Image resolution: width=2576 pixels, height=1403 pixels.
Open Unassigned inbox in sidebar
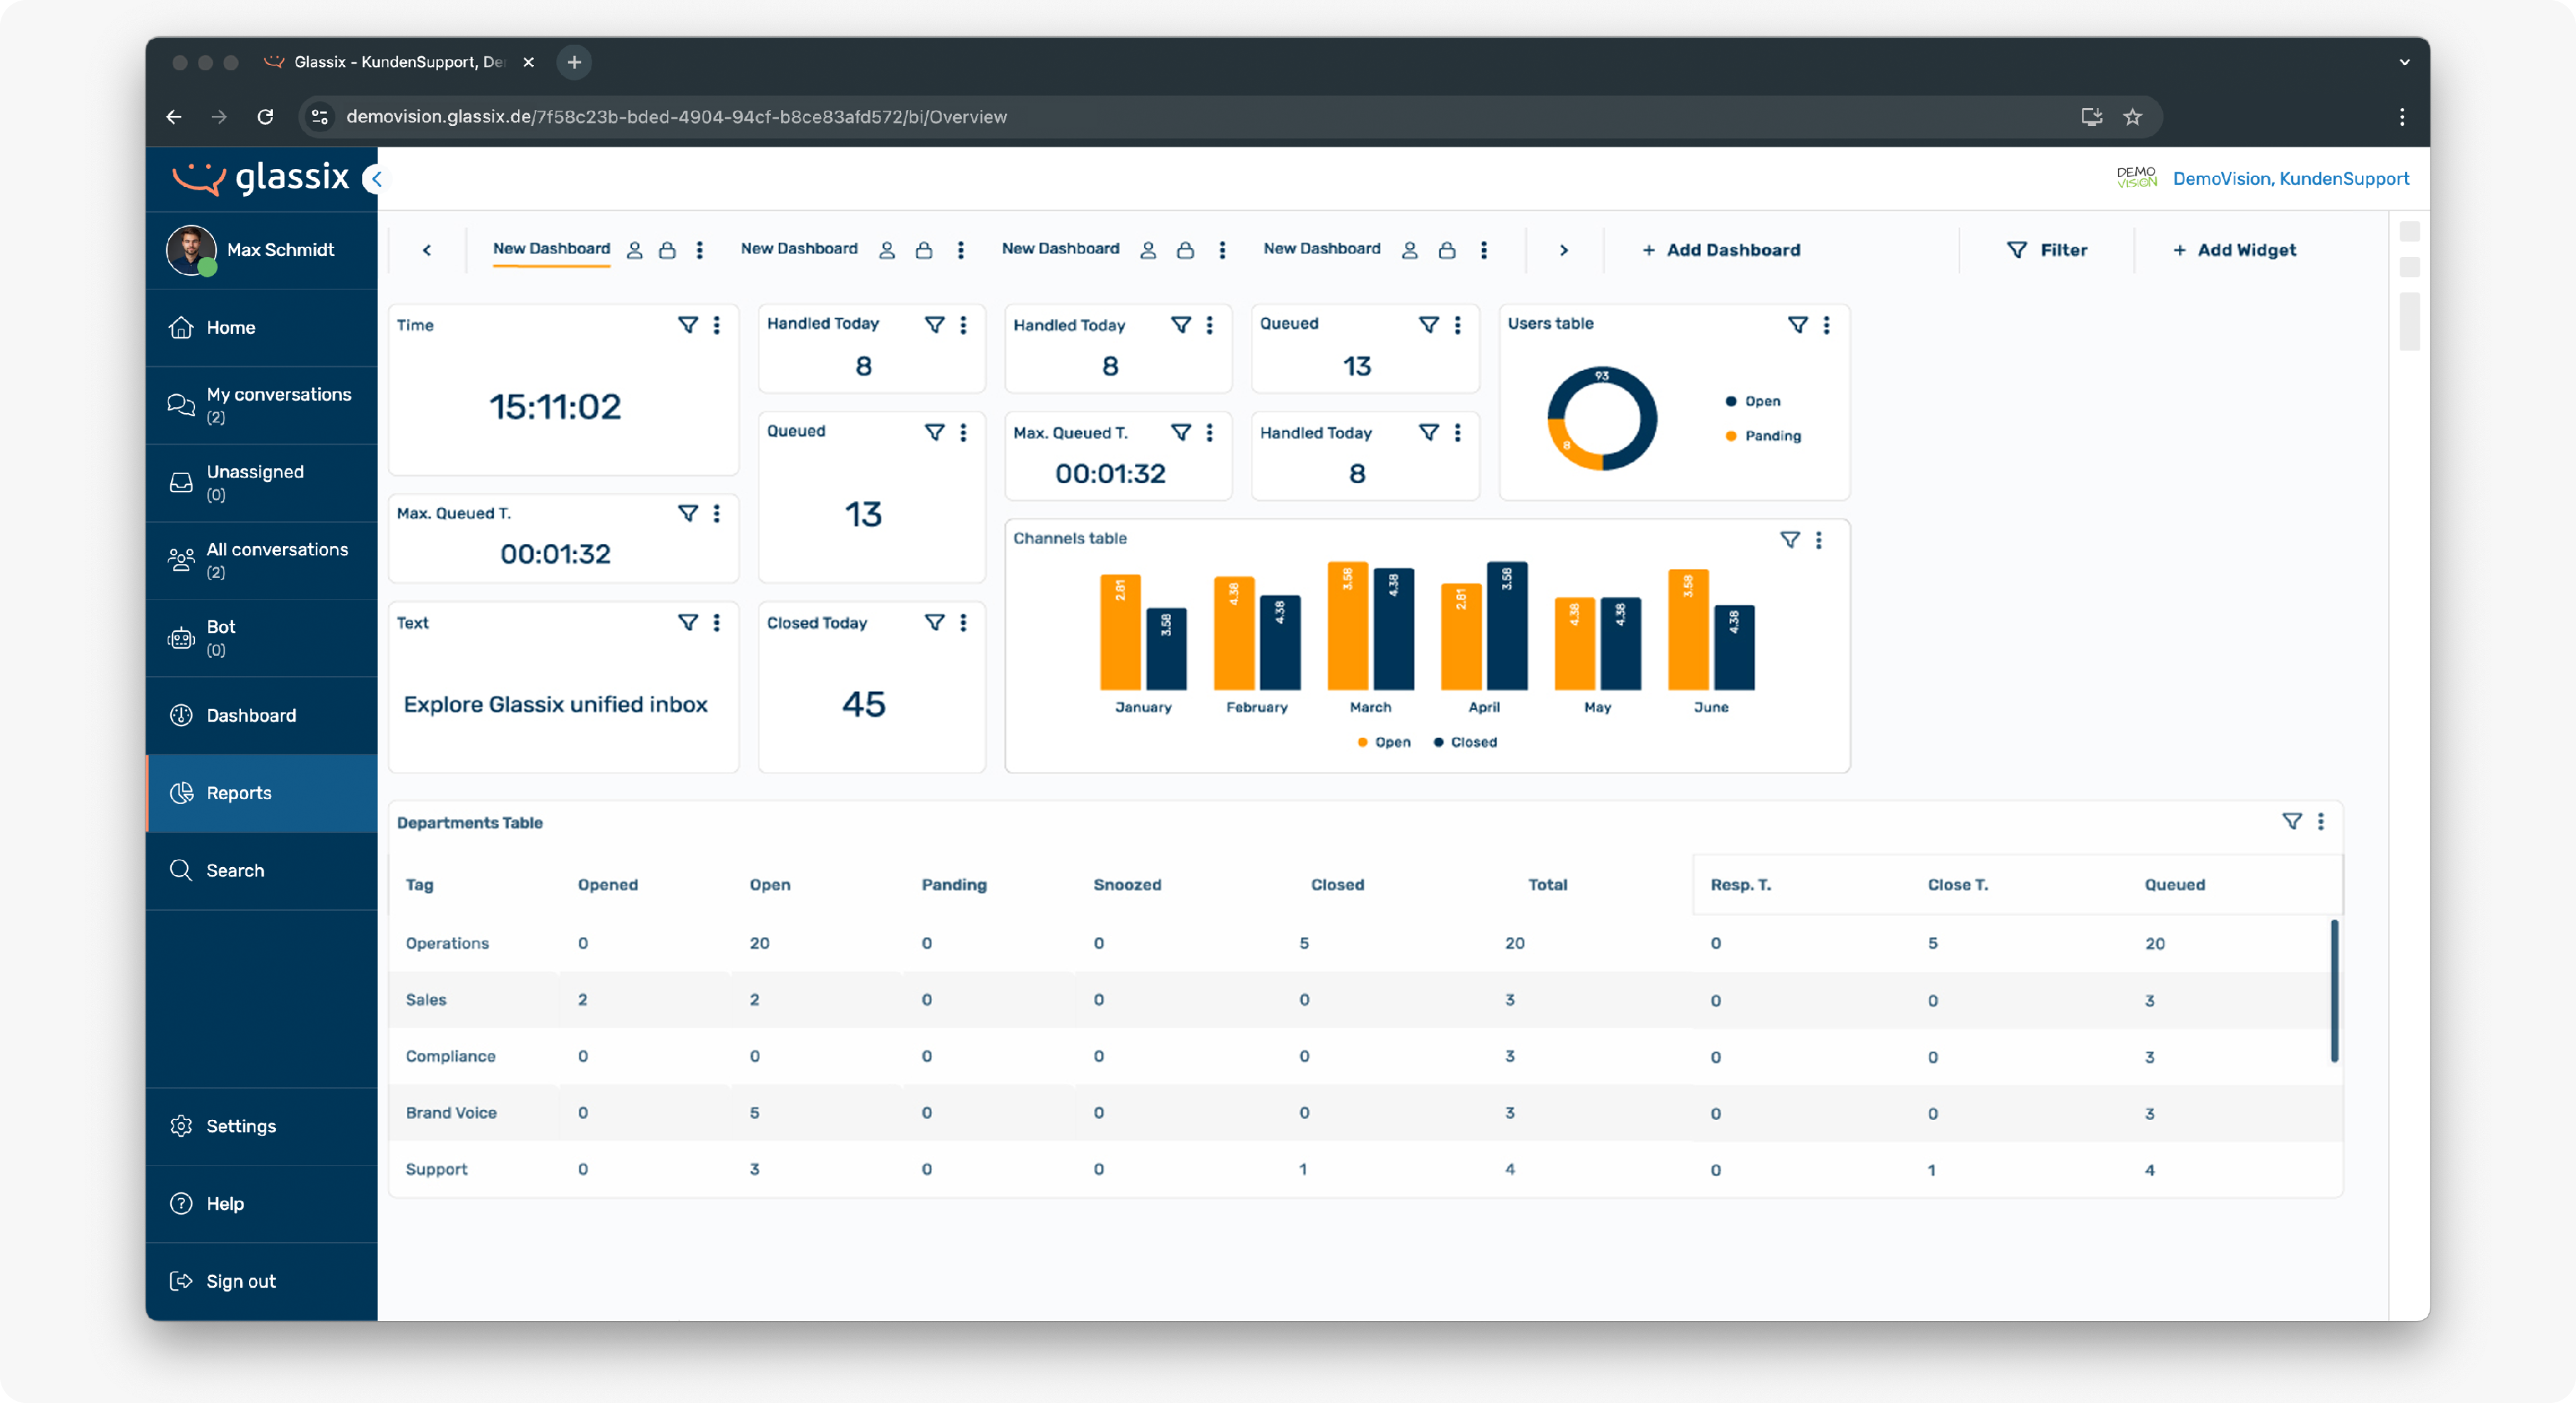(x=261, y=482)
